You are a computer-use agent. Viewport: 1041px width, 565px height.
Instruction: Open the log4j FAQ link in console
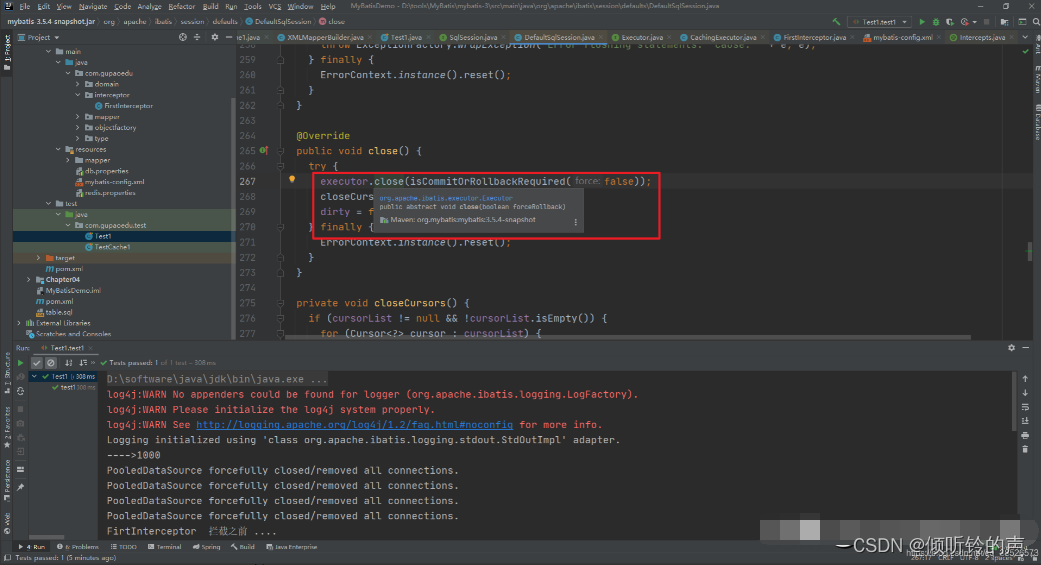pyautogui.click(x=355, y=425)
